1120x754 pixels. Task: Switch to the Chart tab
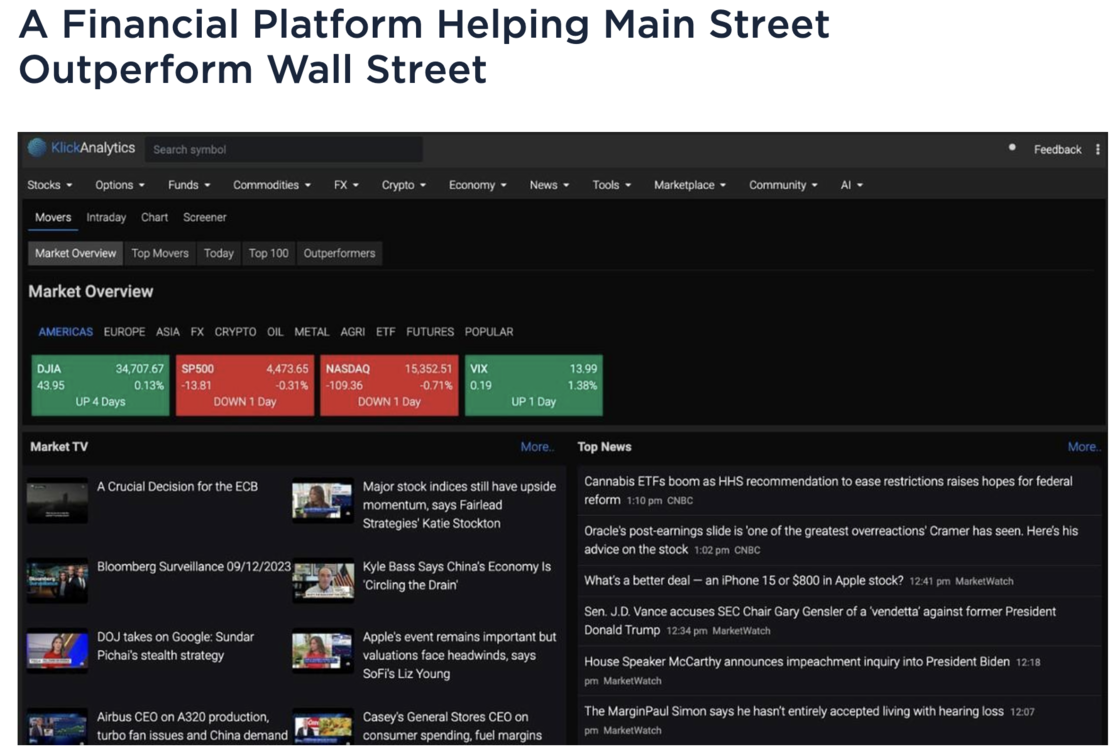pyautogui.click(x=154, y=217)
